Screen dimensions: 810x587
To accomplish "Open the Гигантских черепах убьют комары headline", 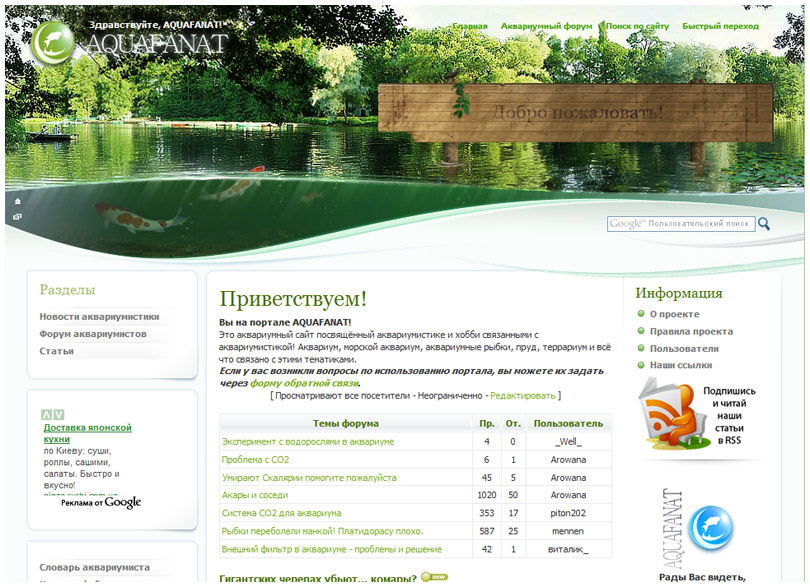I will pyautogui.click(x=318, y=578).
